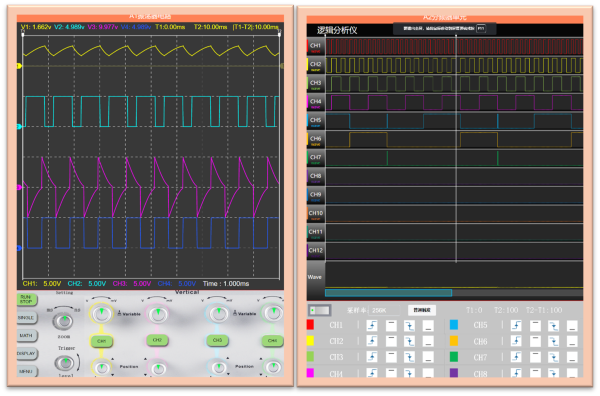Toggle oscilloscope channel CH1 button
This screenshot has height=396, width=600.
coord(101,341)
